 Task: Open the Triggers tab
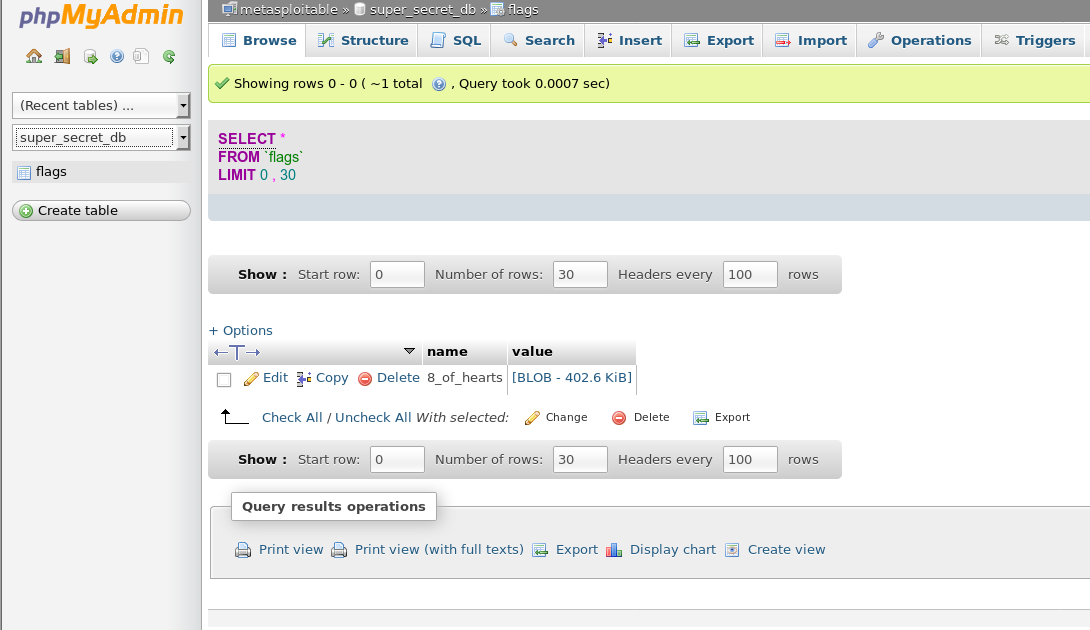pos(1034,40)
